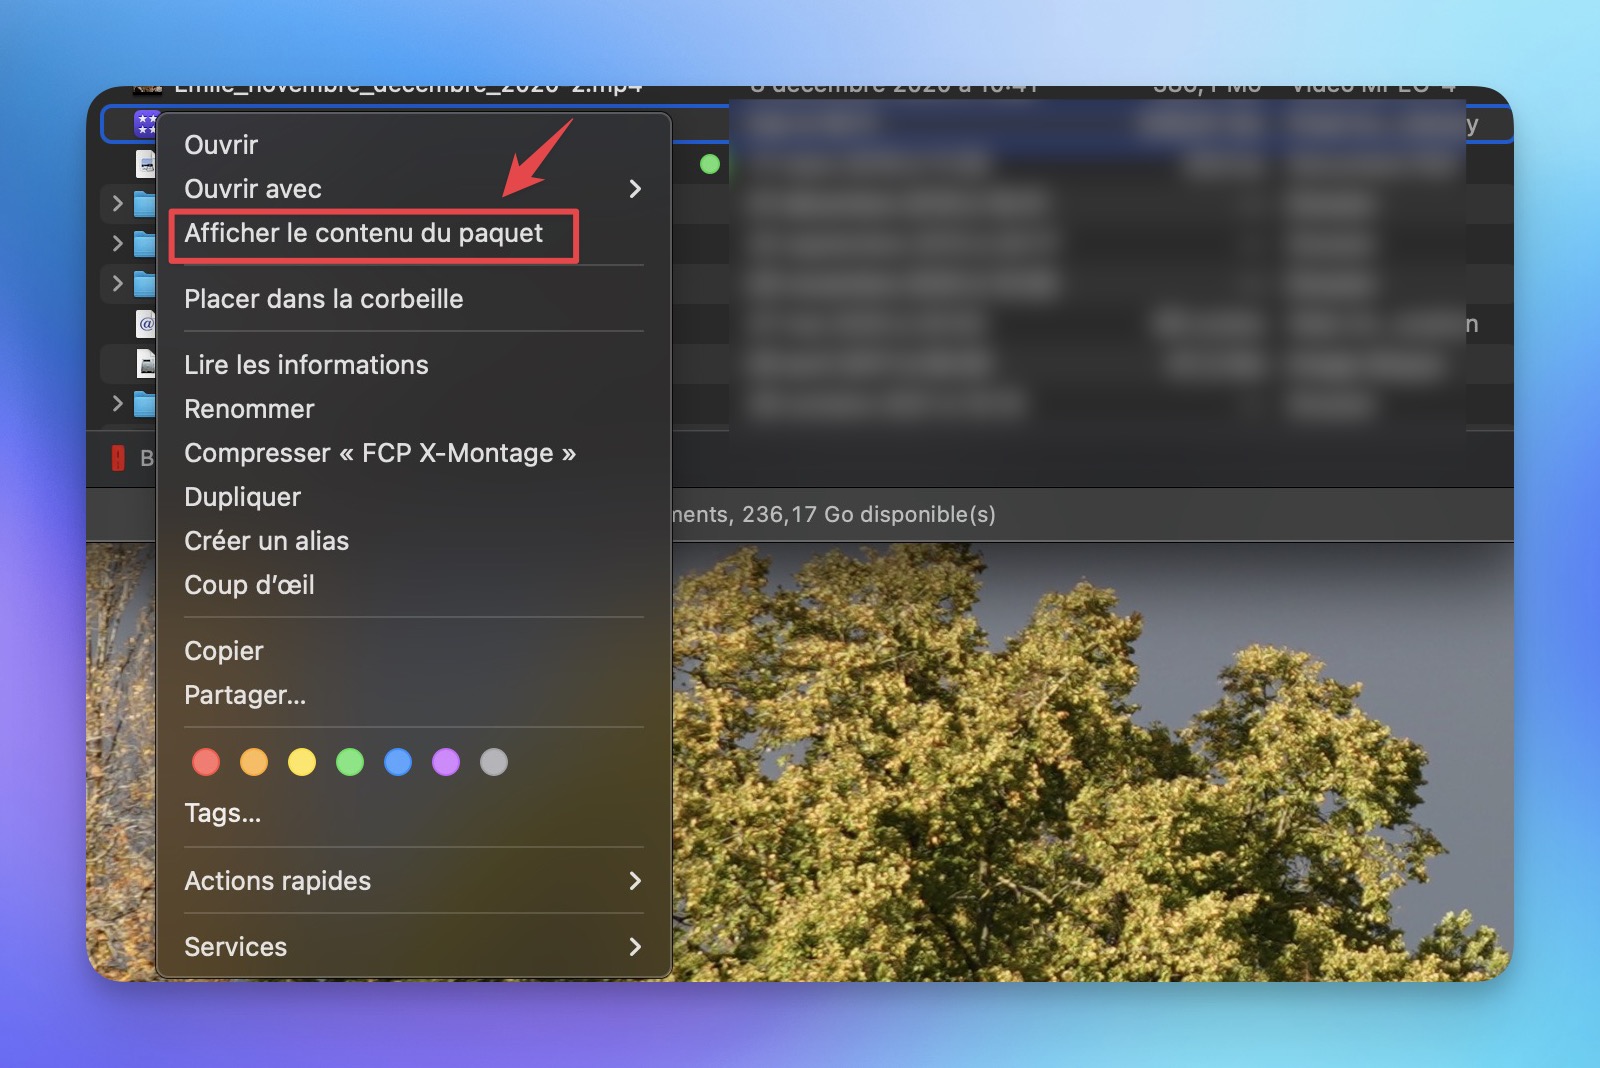Screen dimensions: 1600x1068
Task: Choose Renommer from the menu
Action: pyautogui.click(x=413, y=409)
